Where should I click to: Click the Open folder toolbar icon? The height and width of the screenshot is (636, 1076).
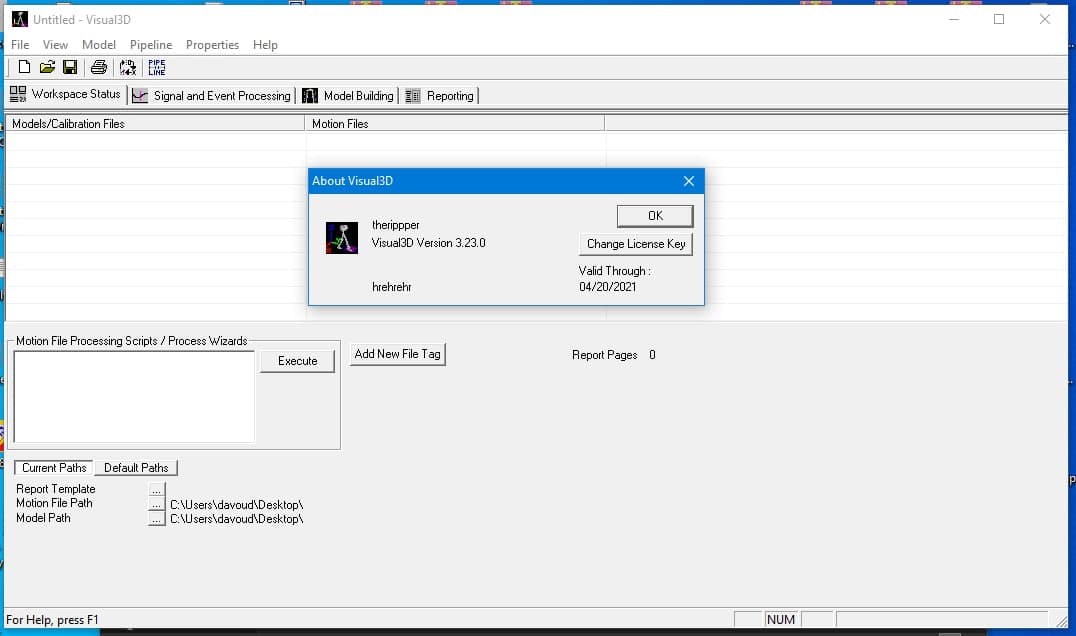pos(47,67)
